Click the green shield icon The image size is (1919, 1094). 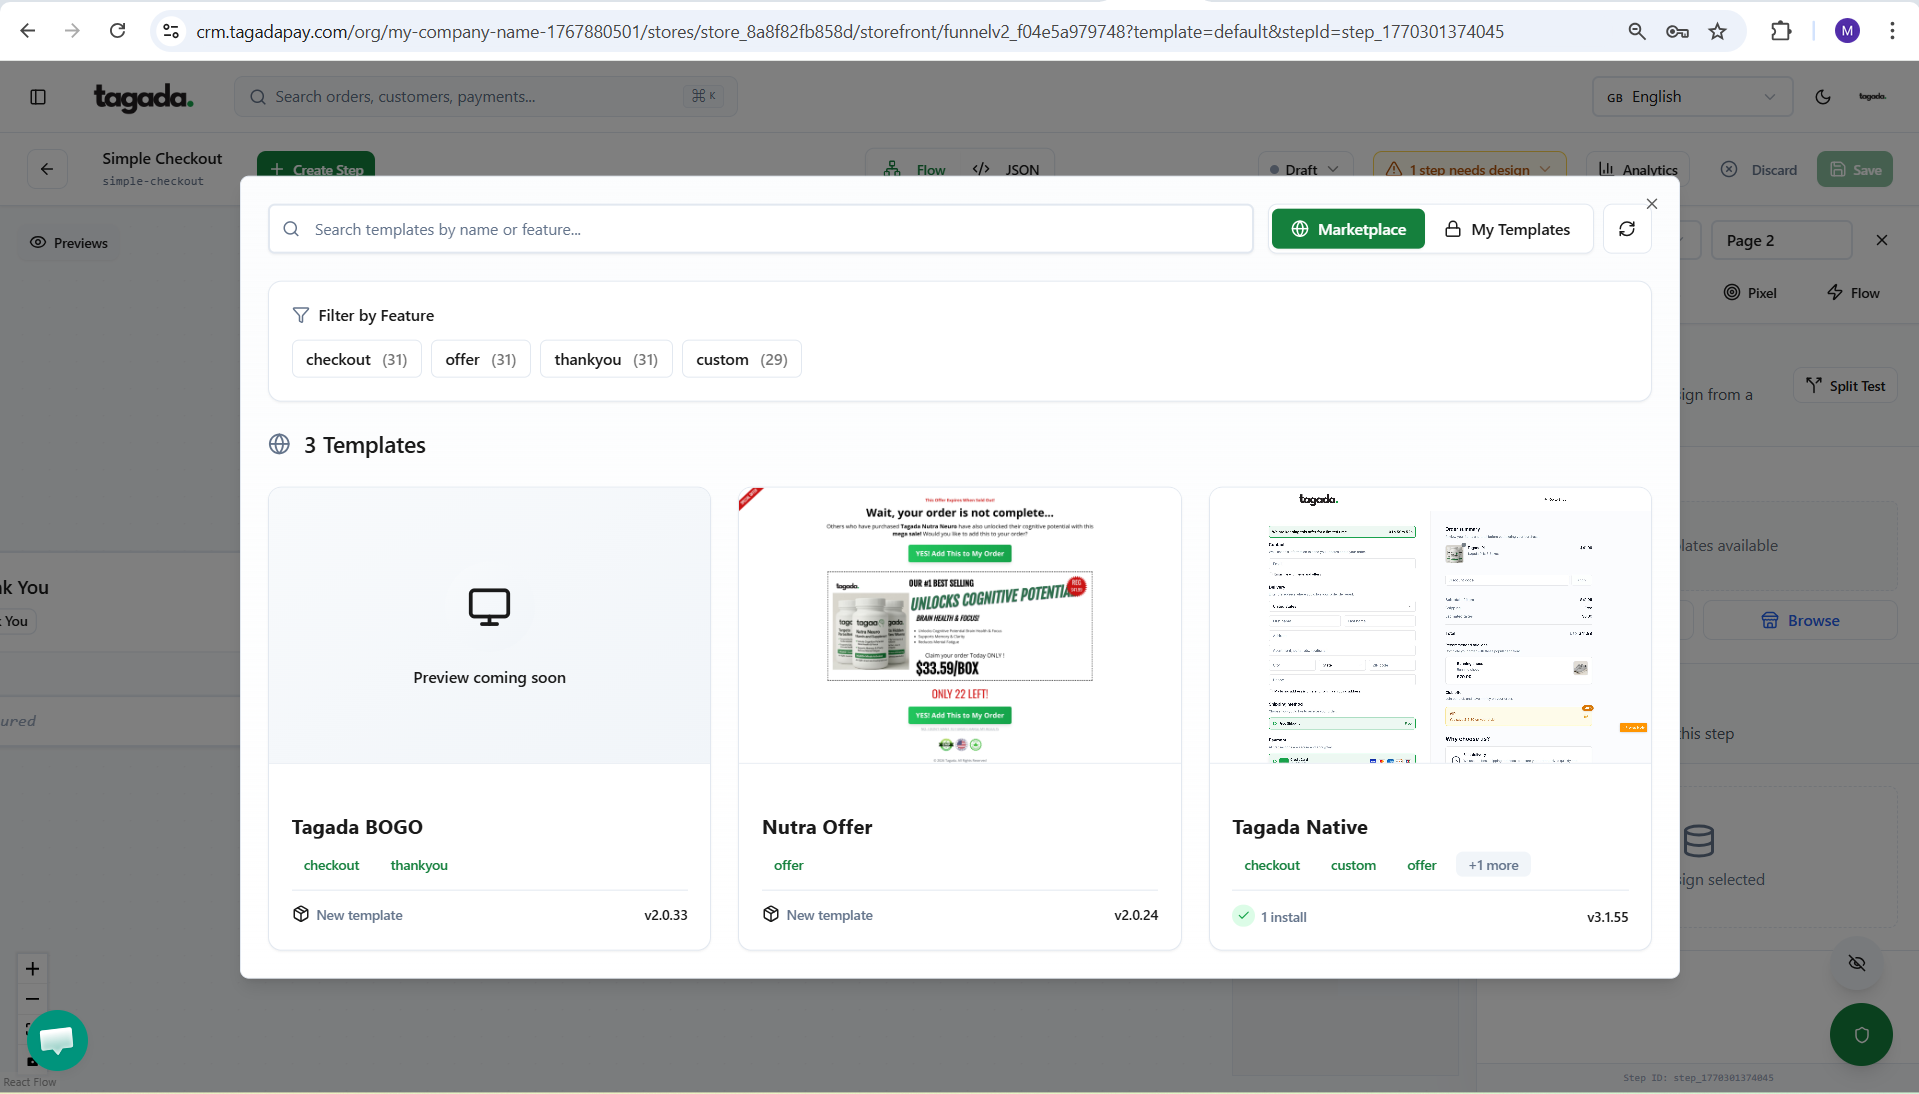coord(1861,1035)
